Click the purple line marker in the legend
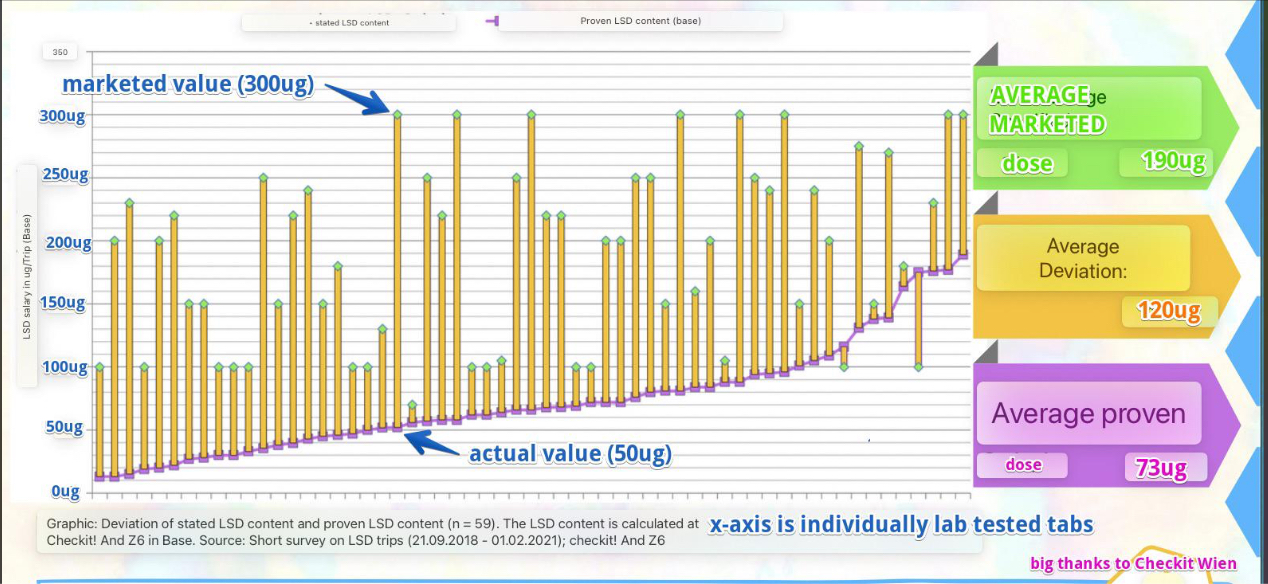 [x=490, y=21]
